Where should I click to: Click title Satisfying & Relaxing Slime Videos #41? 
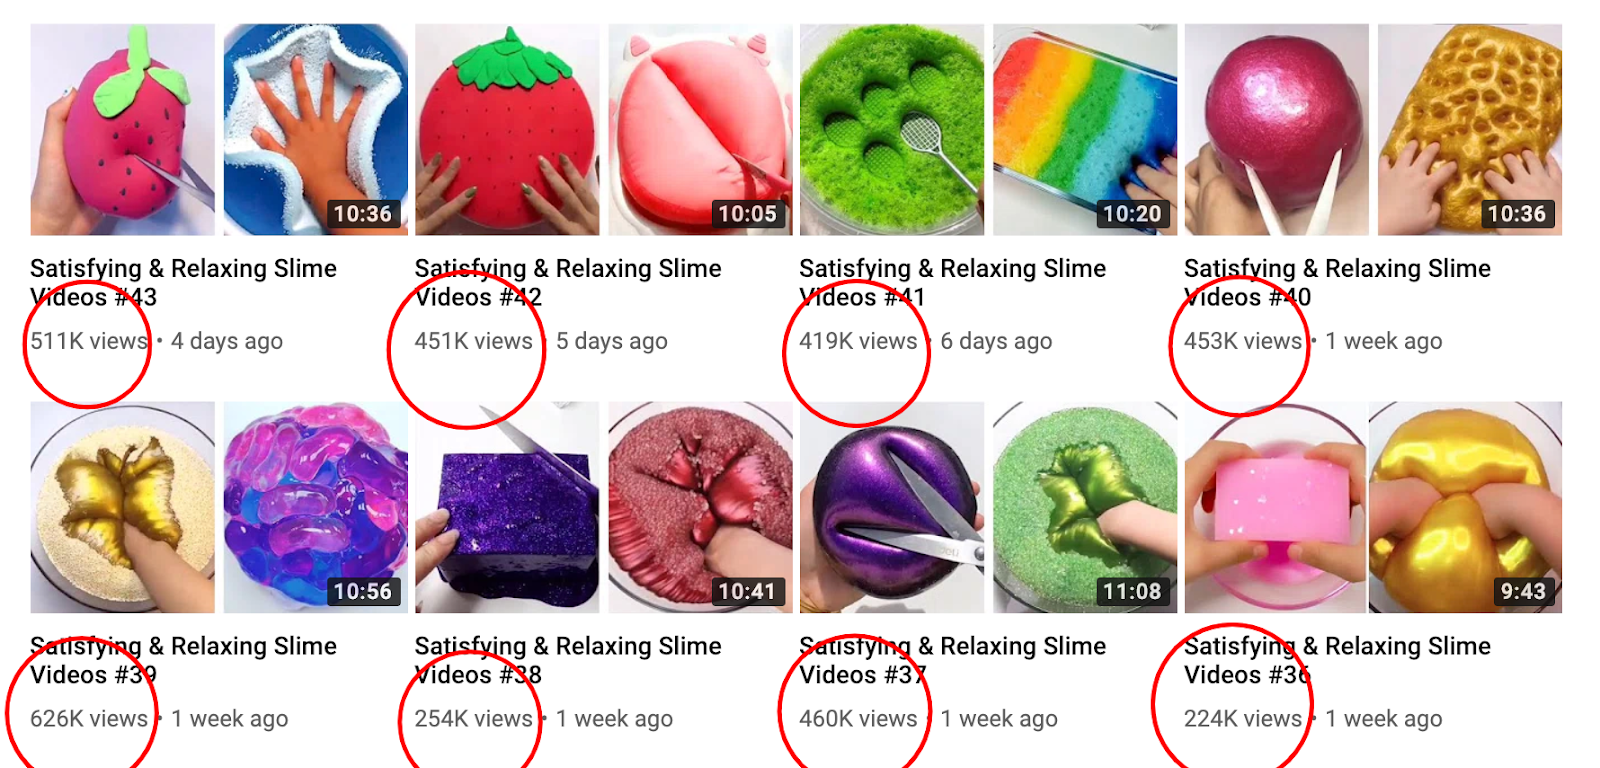[952, 283]
